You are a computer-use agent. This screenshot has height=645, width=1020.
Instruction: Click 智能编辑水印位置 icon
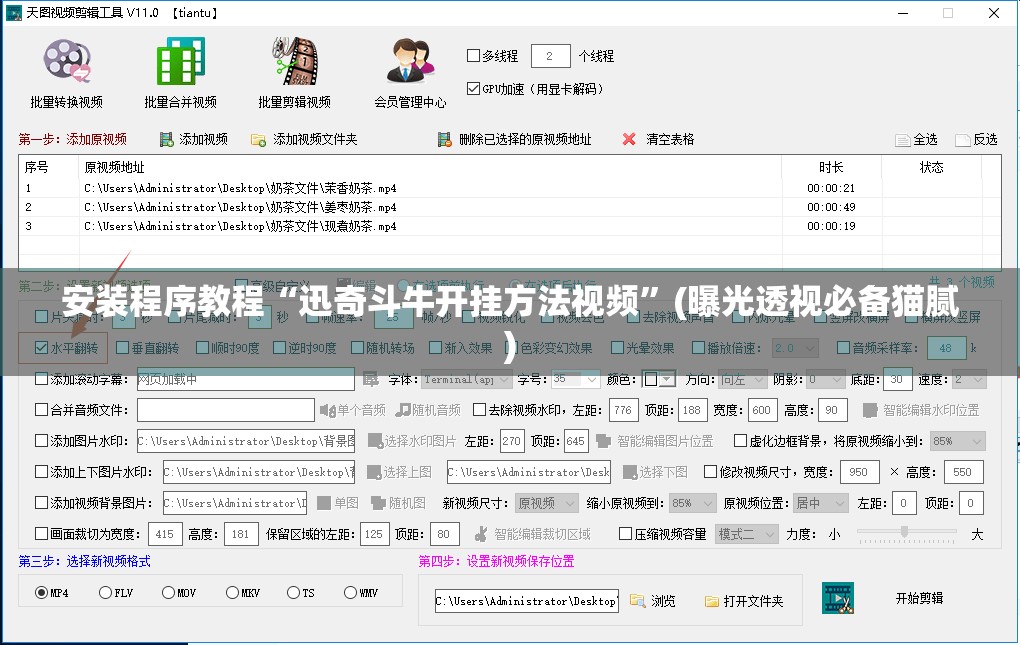tap(870, 410)
